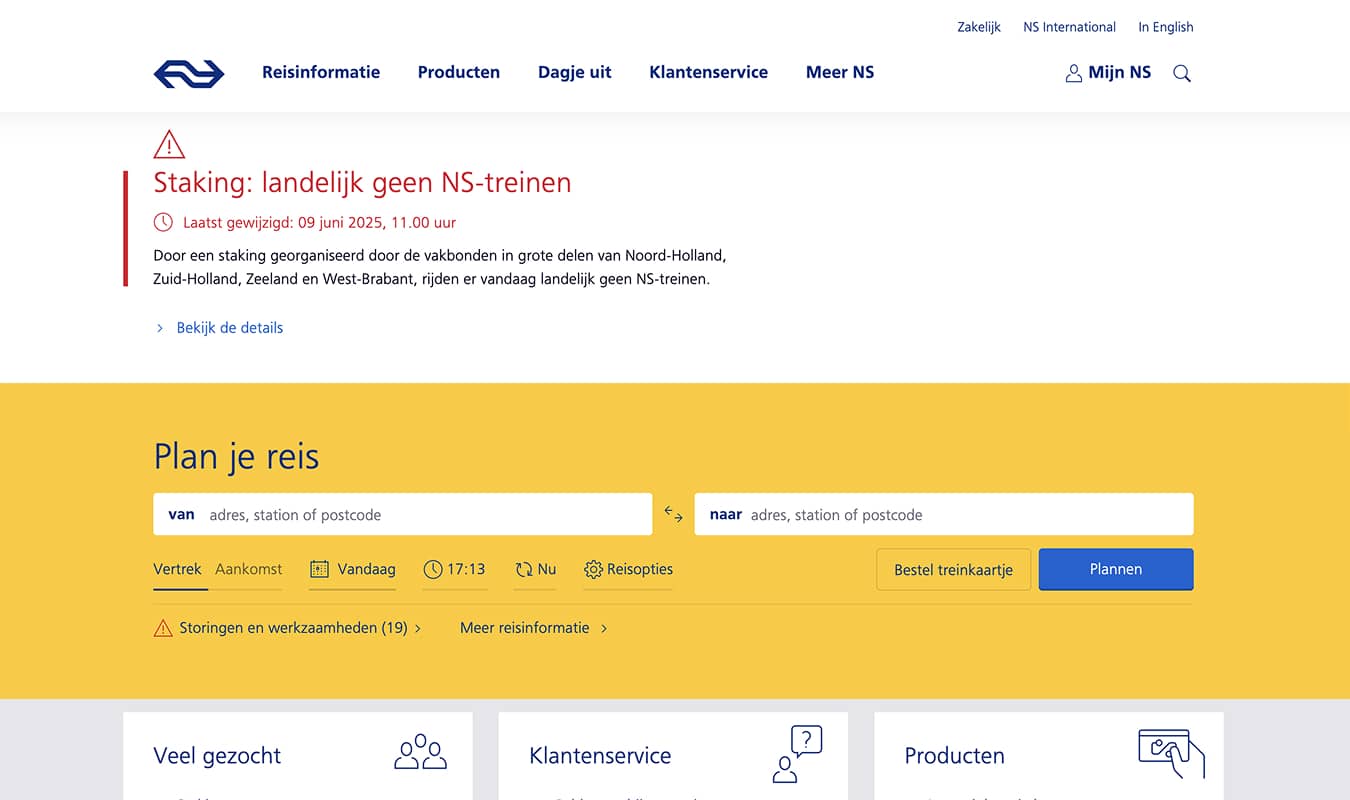Open the Zakelijk link

point(979,27)
